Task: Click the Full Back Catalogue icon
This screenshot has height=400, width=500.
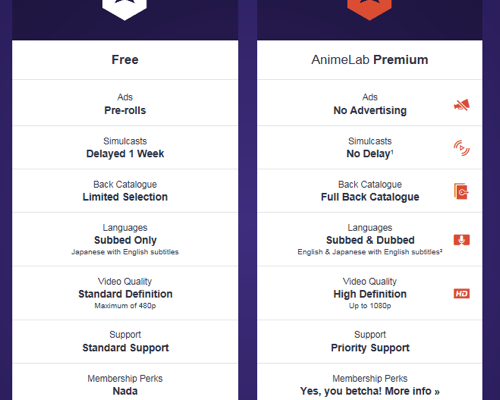Action: click(462, 191)
